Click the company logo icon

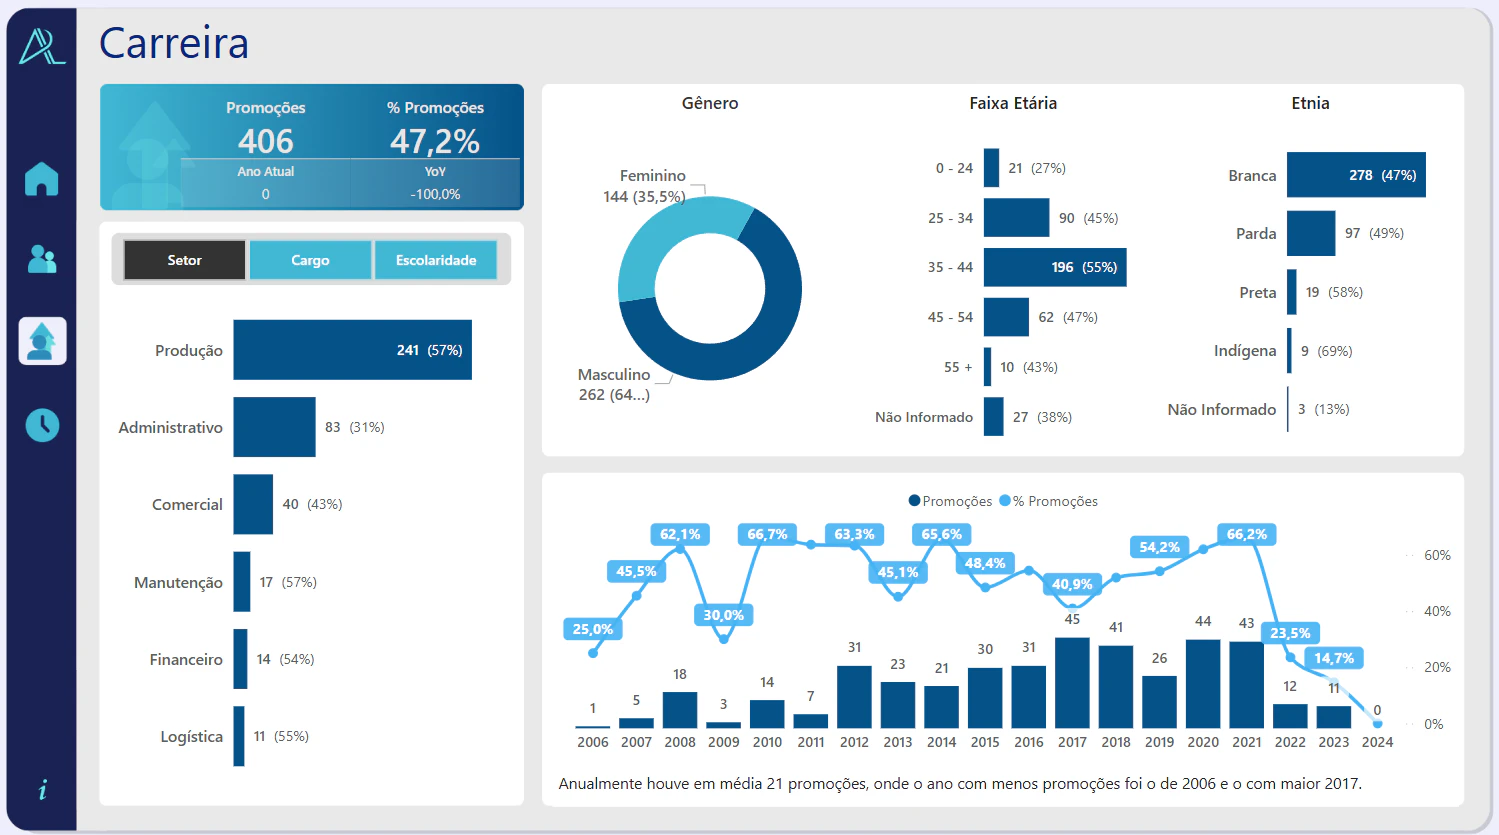tap(42, 46)
